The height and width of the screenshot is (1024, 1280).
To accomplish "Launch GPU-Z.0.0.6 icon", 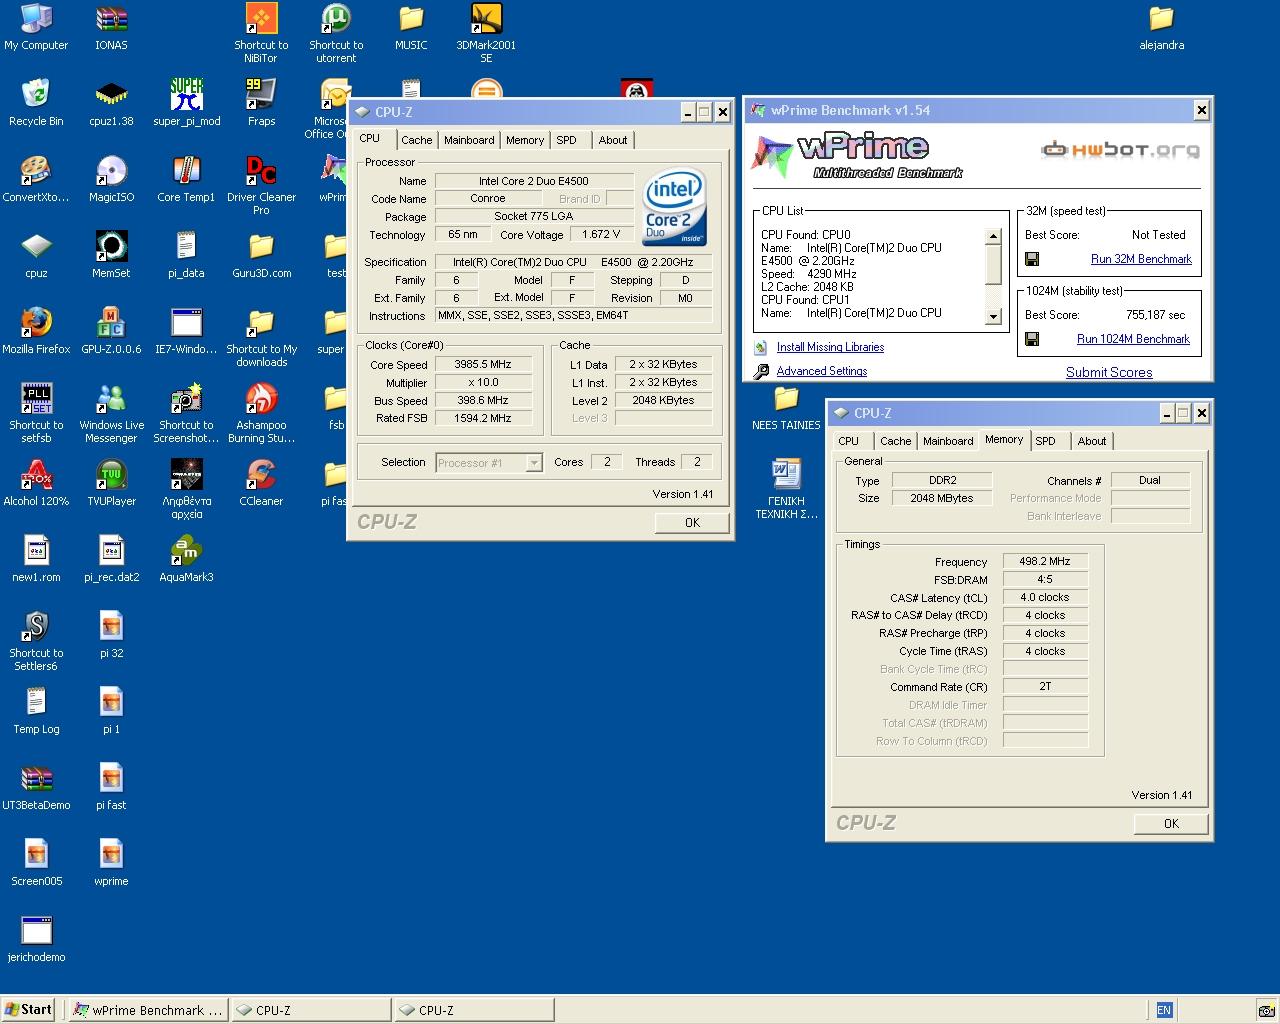I will click(111, 331).
